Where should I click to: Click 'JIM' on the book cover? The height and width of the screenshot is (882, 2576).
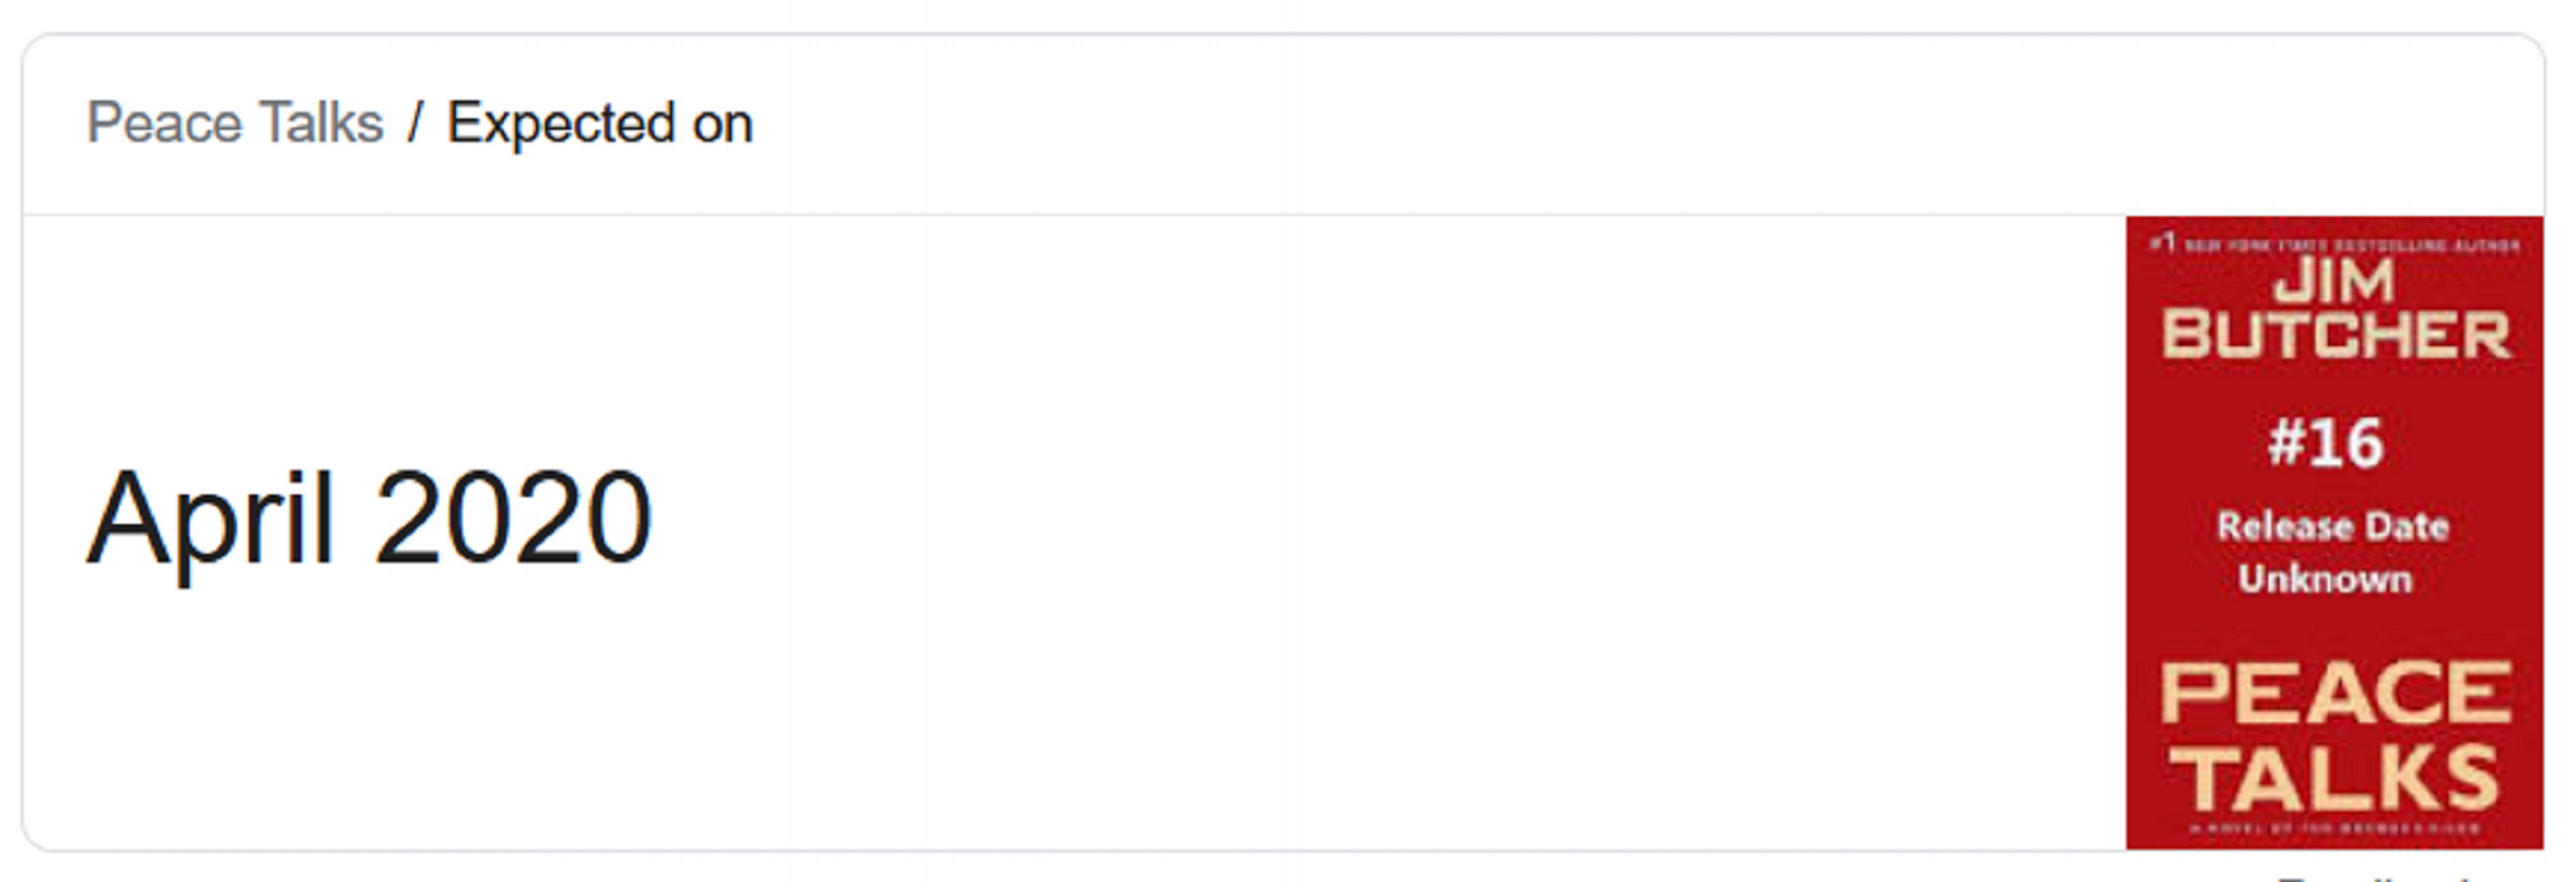(2334, 281)
